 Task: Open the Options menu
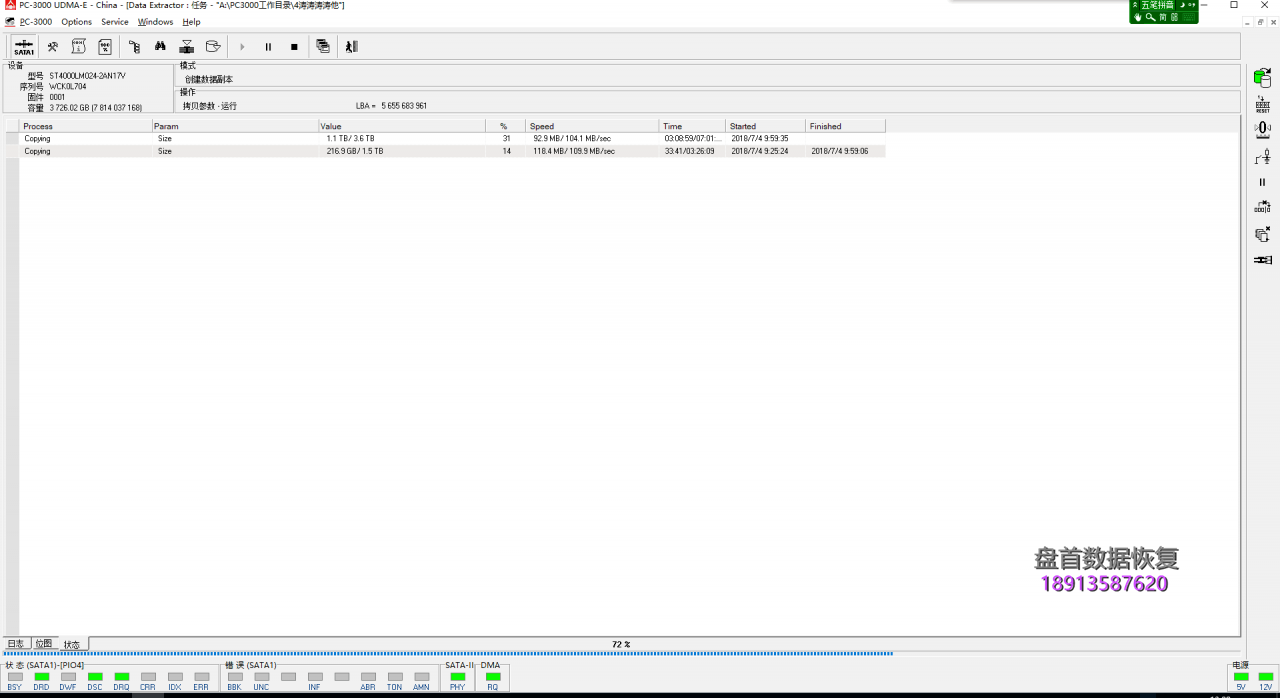[x=76, y=22]
